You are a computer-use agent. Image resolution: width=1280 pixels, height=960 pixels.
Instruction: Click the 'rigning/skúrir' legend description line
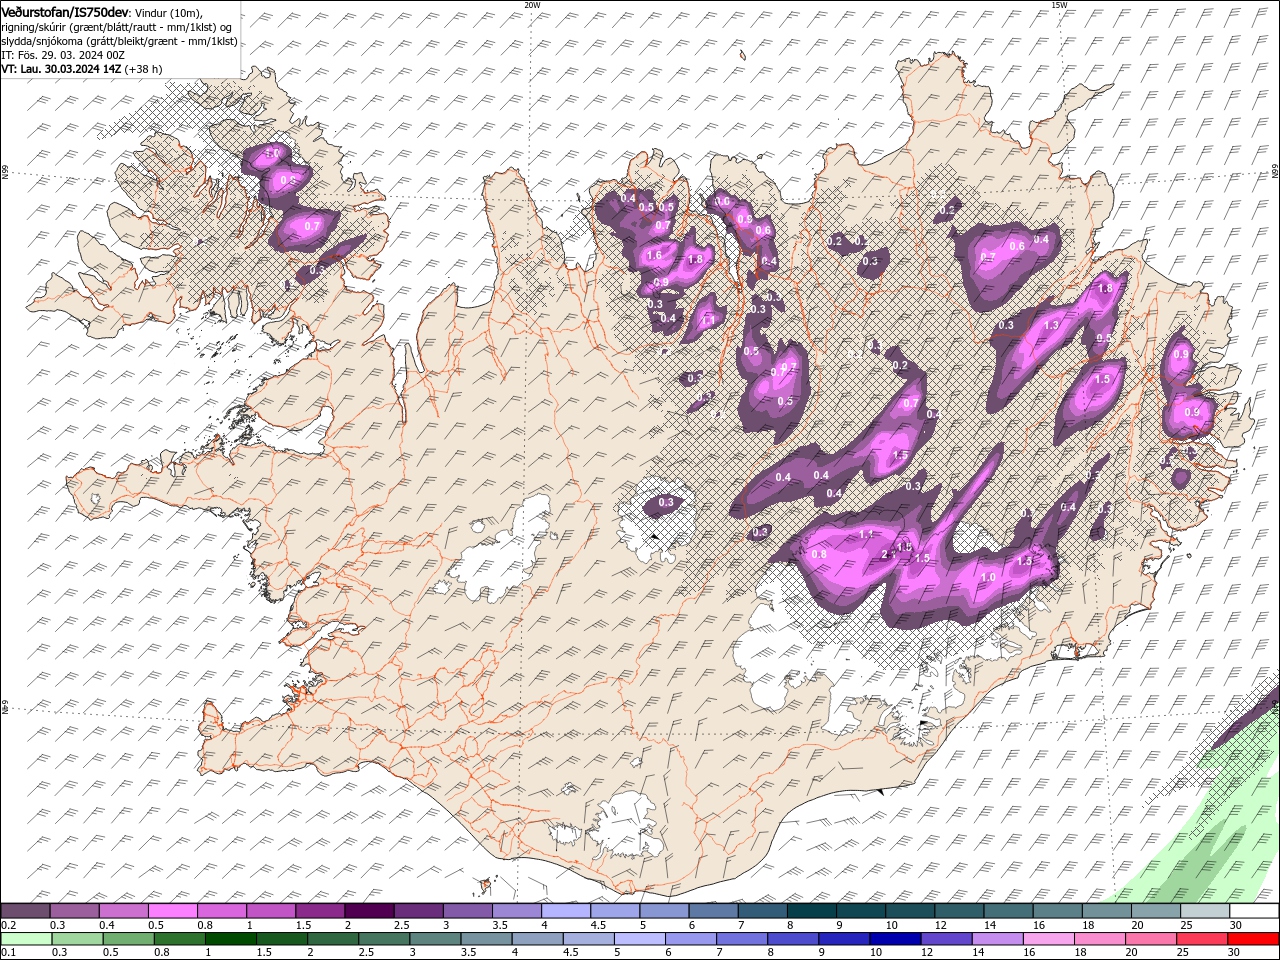pos(118,26)
